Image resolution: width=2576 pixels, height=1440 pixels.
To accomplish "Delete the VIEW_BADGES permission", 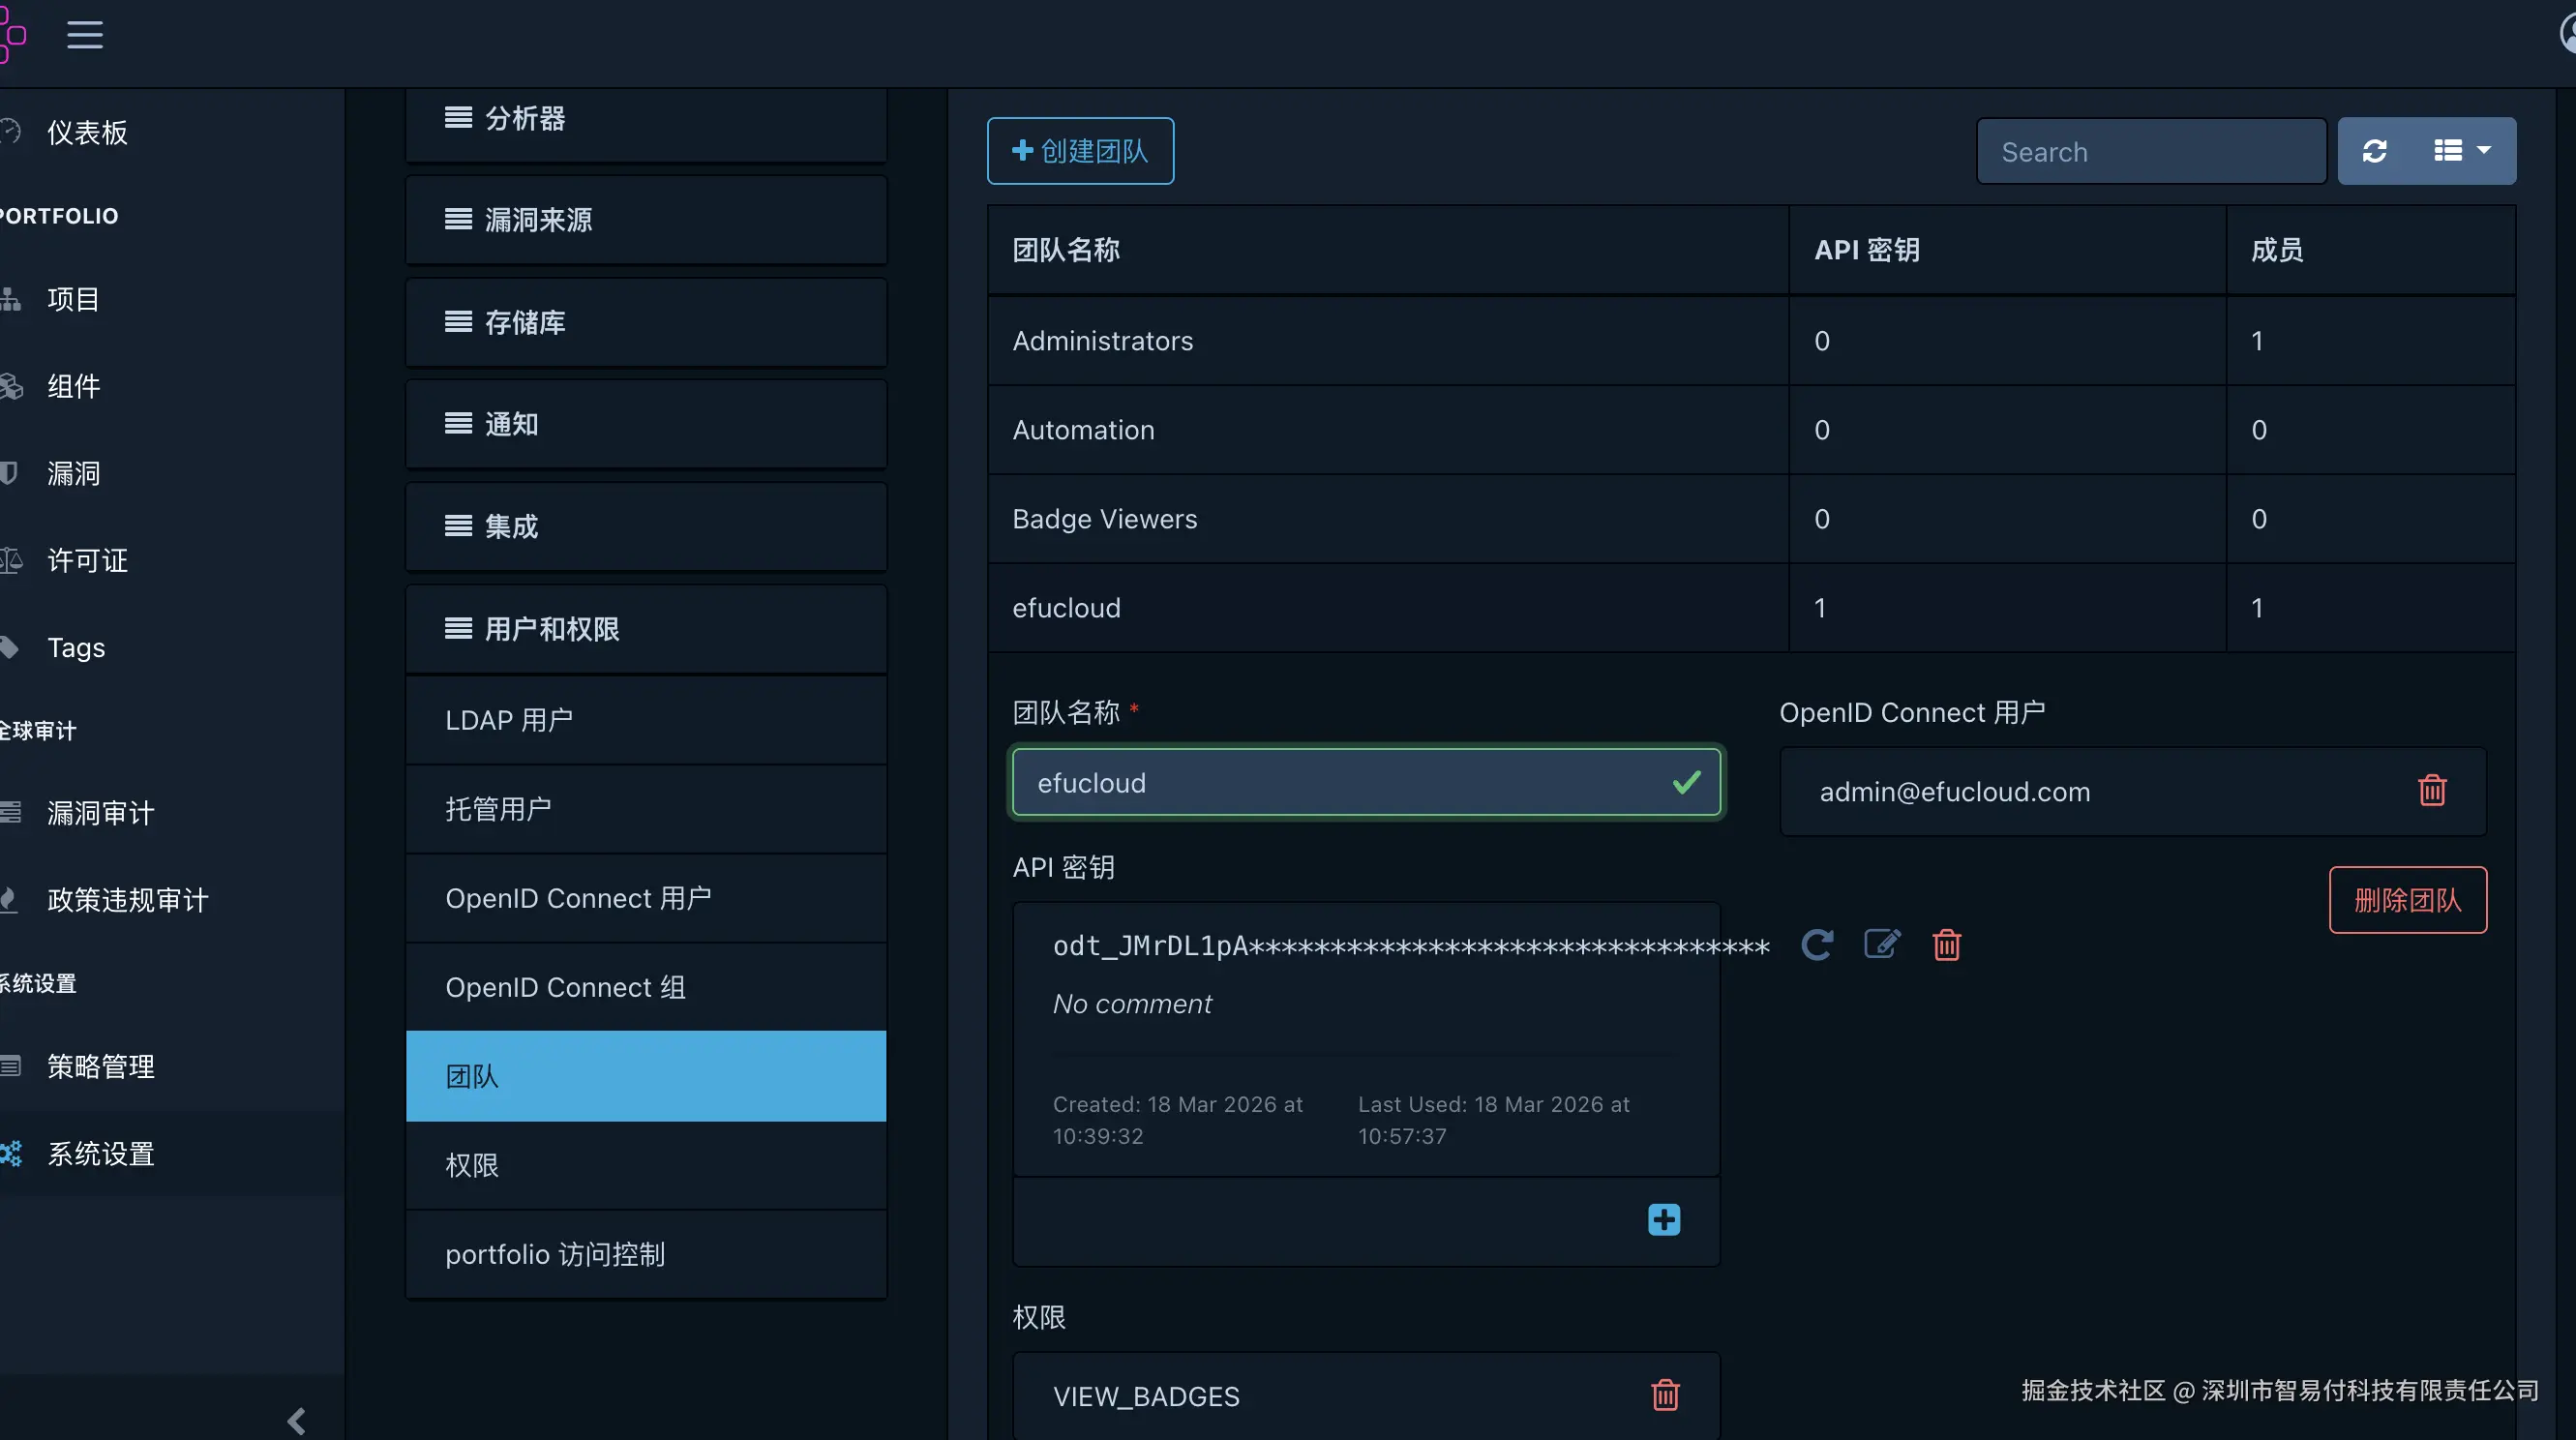I will (x=1665, y=1396).
